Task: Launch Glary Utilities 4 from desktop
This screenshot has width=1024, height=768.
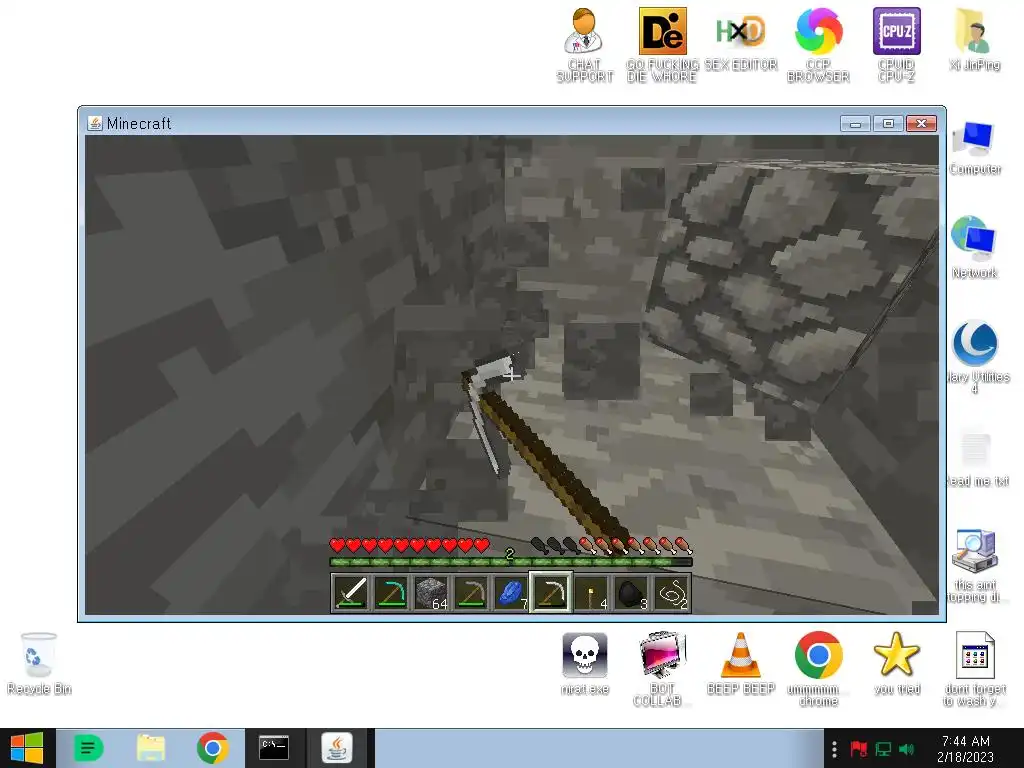Action: pyautogui.click(x=976, y=357)
